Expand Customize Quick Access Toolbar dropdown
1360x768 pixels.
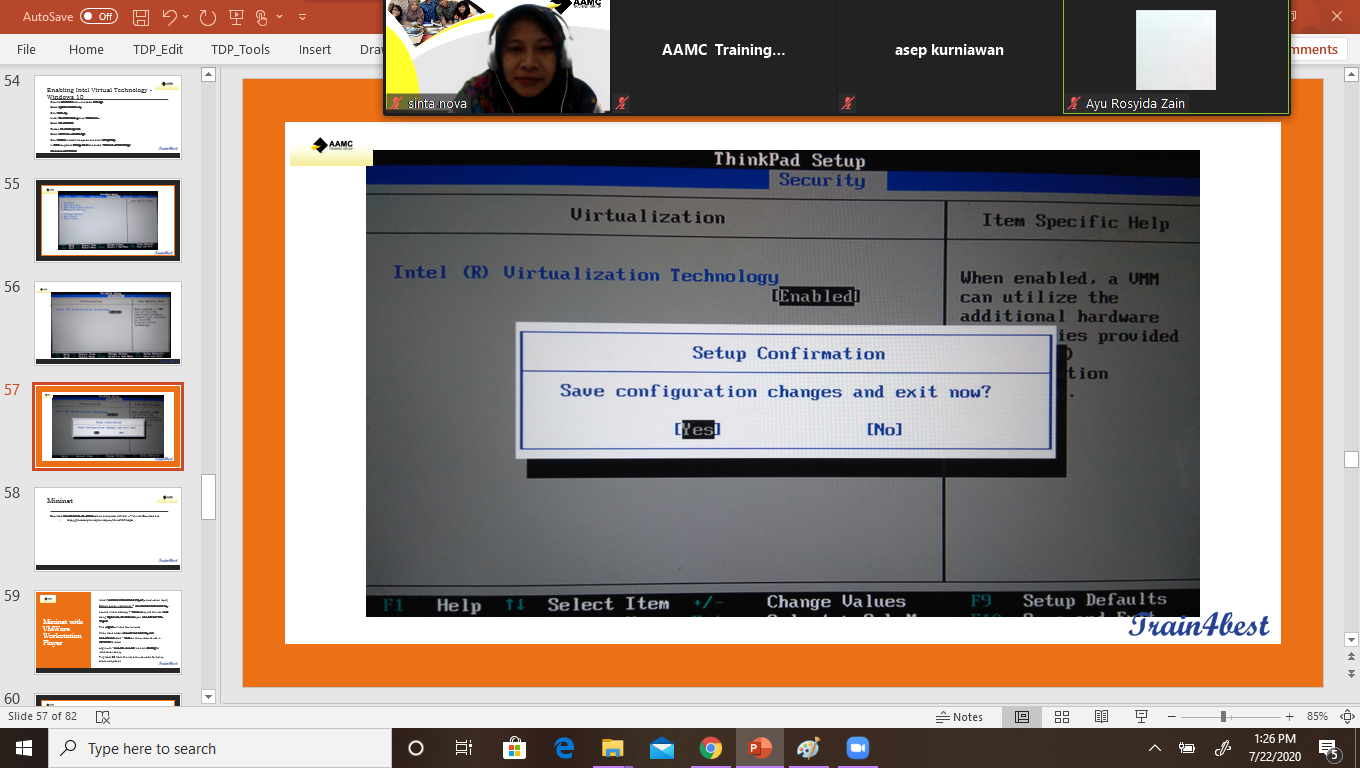[x=302, y=17]
